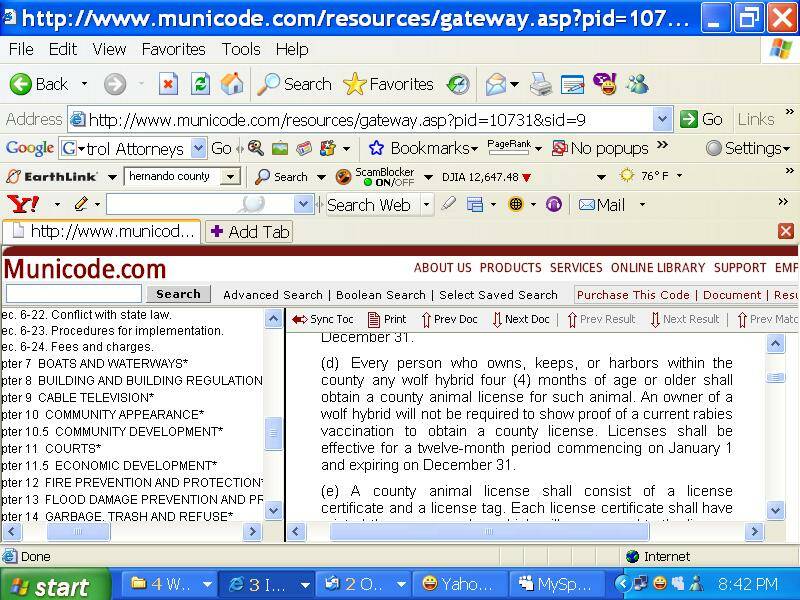Click document pane horizontal scrollbar thumb
Viewport: 800px width, 600px height.
489,532
